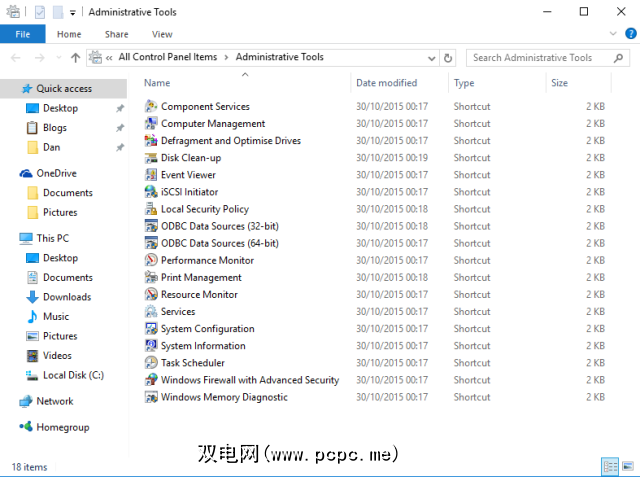Open the Component Services icon
This screenshot has width=640, height=477.
[151, 106]
